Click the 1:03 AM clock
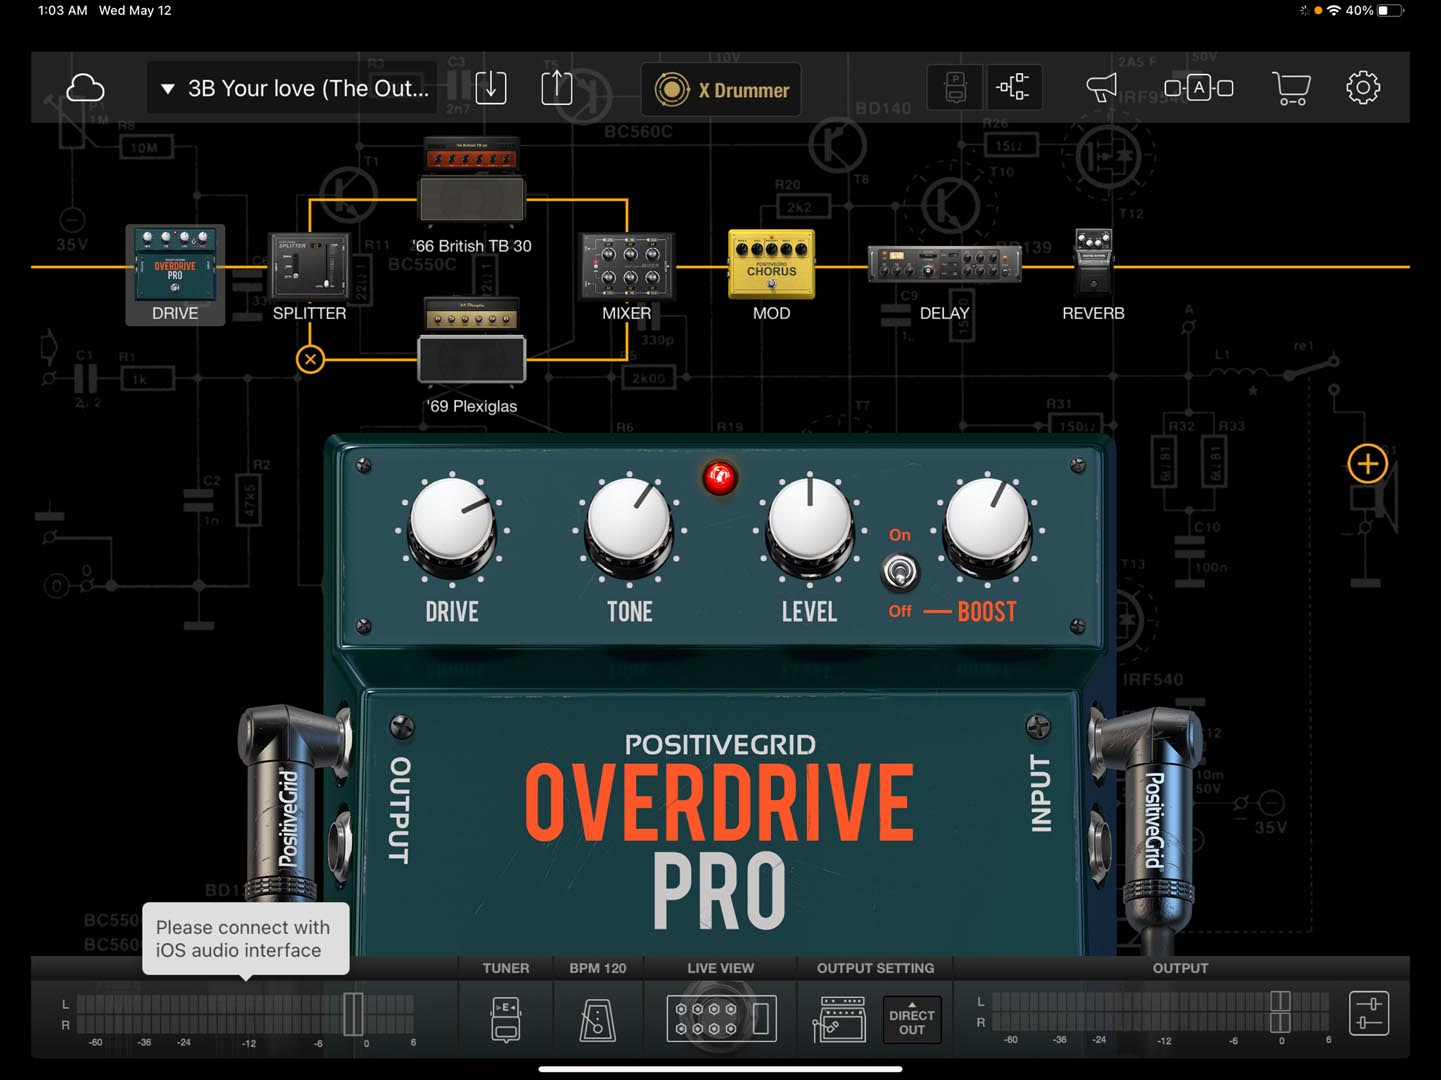 coord(62,10)
